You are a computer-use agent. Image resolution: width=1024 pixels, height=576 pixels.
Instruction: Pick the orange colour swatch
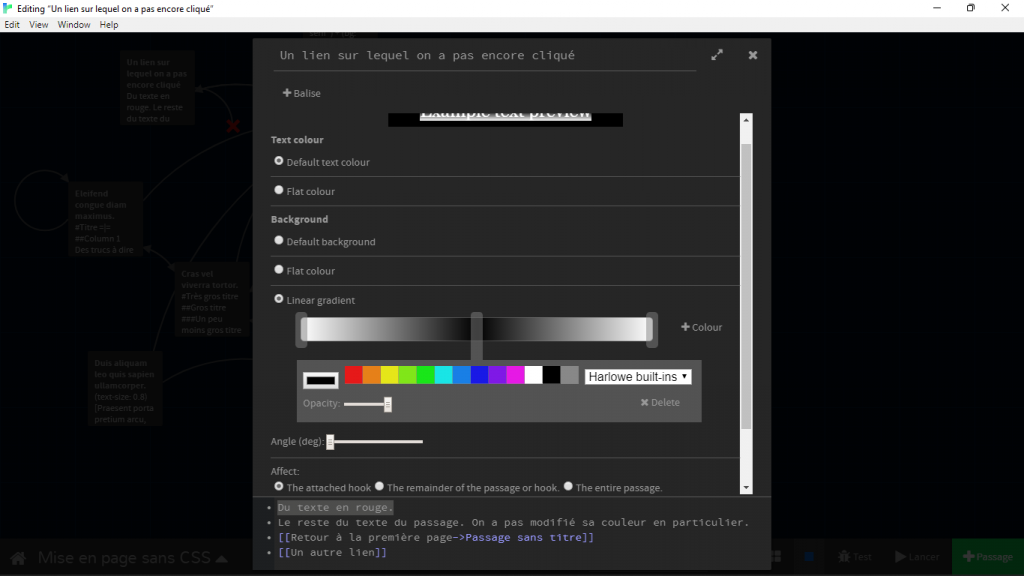pyautogui.click(x=372, y=375)
